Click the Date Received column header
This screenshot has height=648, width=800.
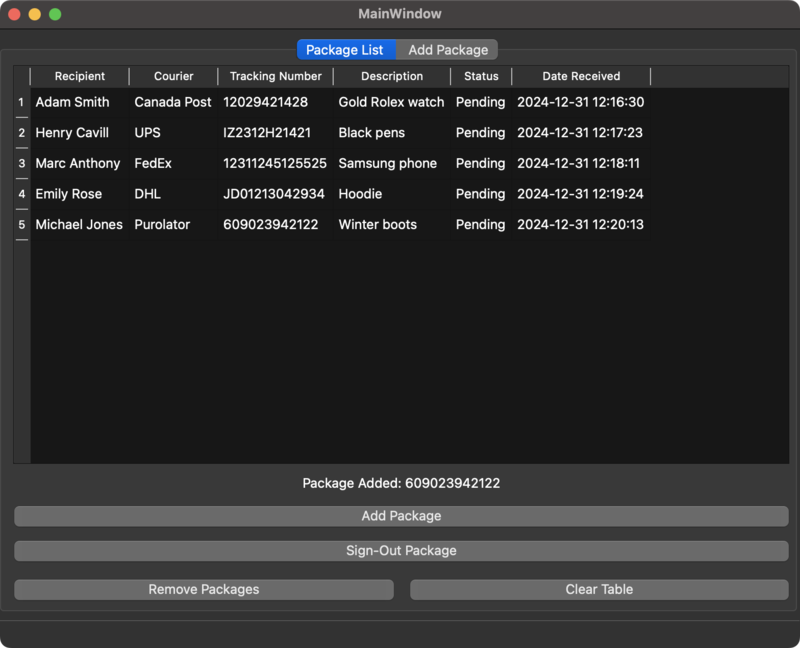point(581,76)
